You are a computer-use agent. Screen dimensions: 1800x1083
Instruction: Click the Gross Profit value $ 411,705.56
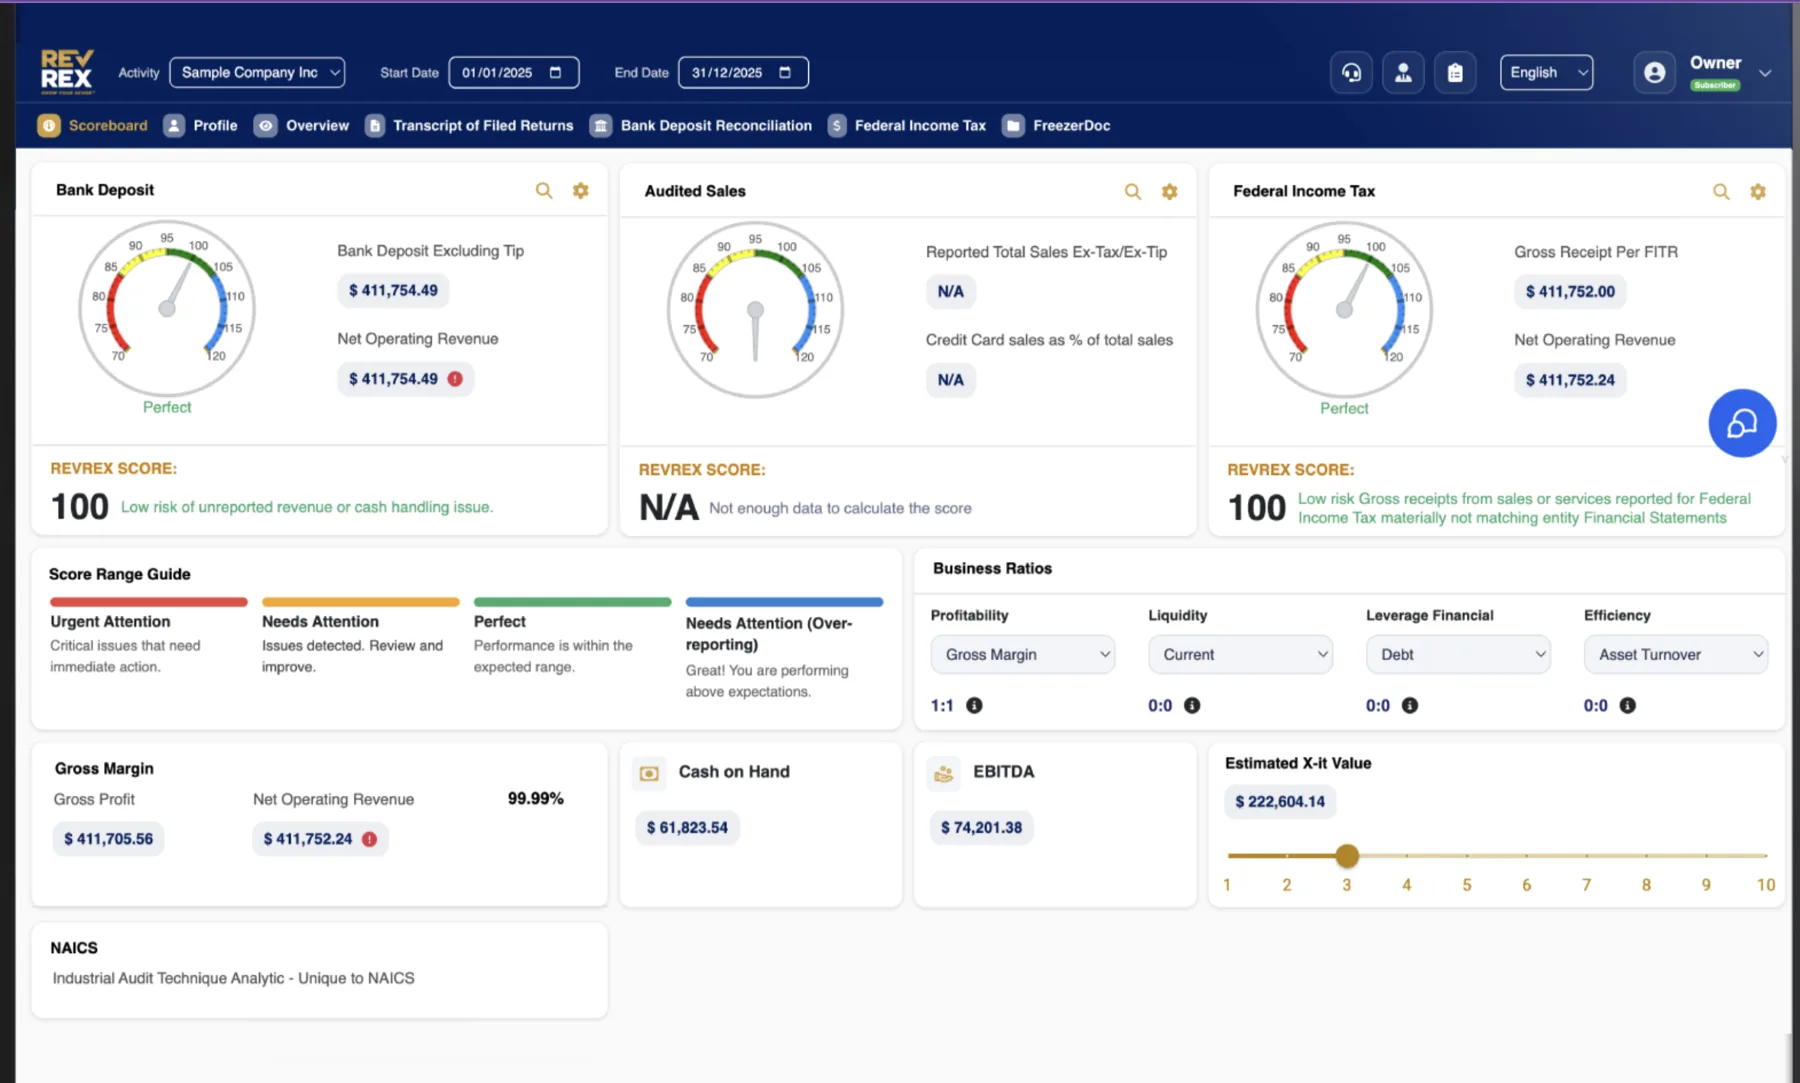(108, 839)
